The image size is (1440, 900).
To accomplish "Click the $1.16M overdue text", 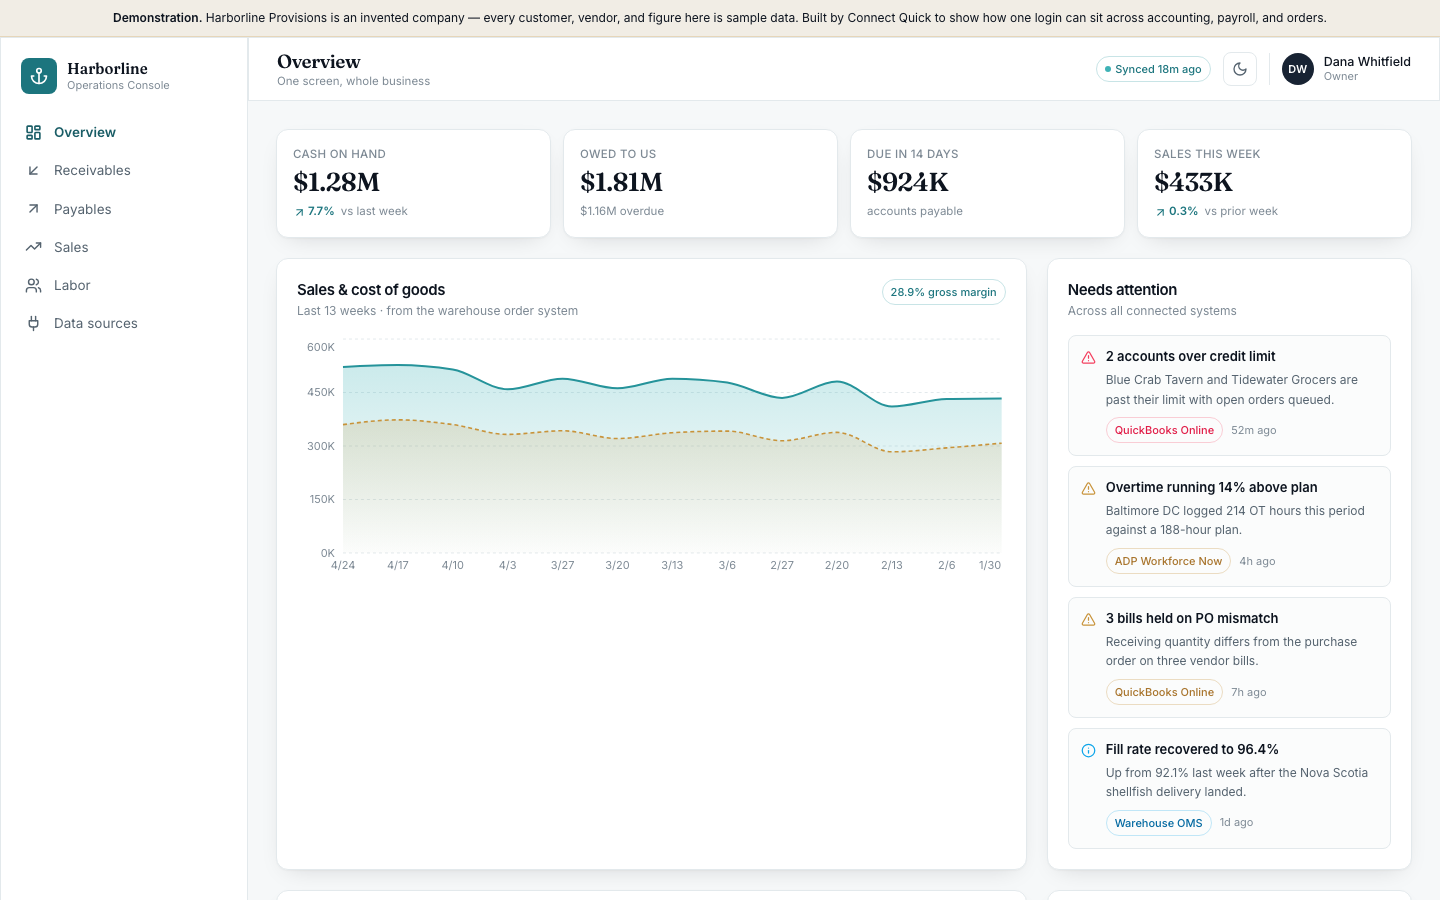I will click(622, 211).
